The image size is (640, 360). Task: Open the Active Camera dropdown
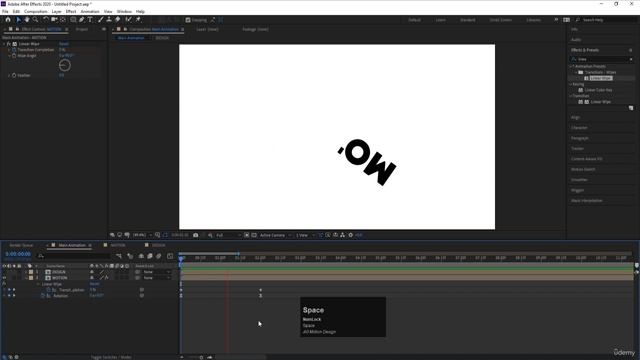coord(276,235)
